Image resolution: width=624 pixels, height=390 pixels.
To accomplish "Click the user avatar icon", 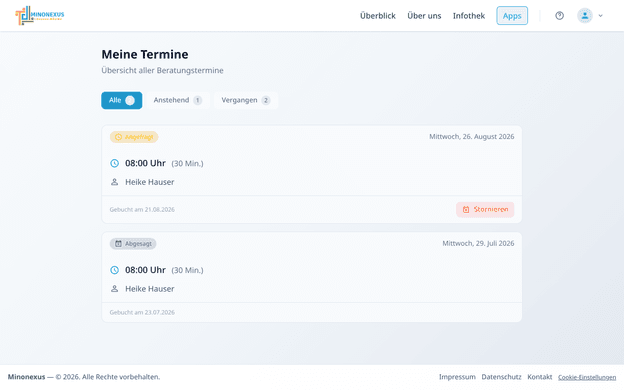I will 585,16.
